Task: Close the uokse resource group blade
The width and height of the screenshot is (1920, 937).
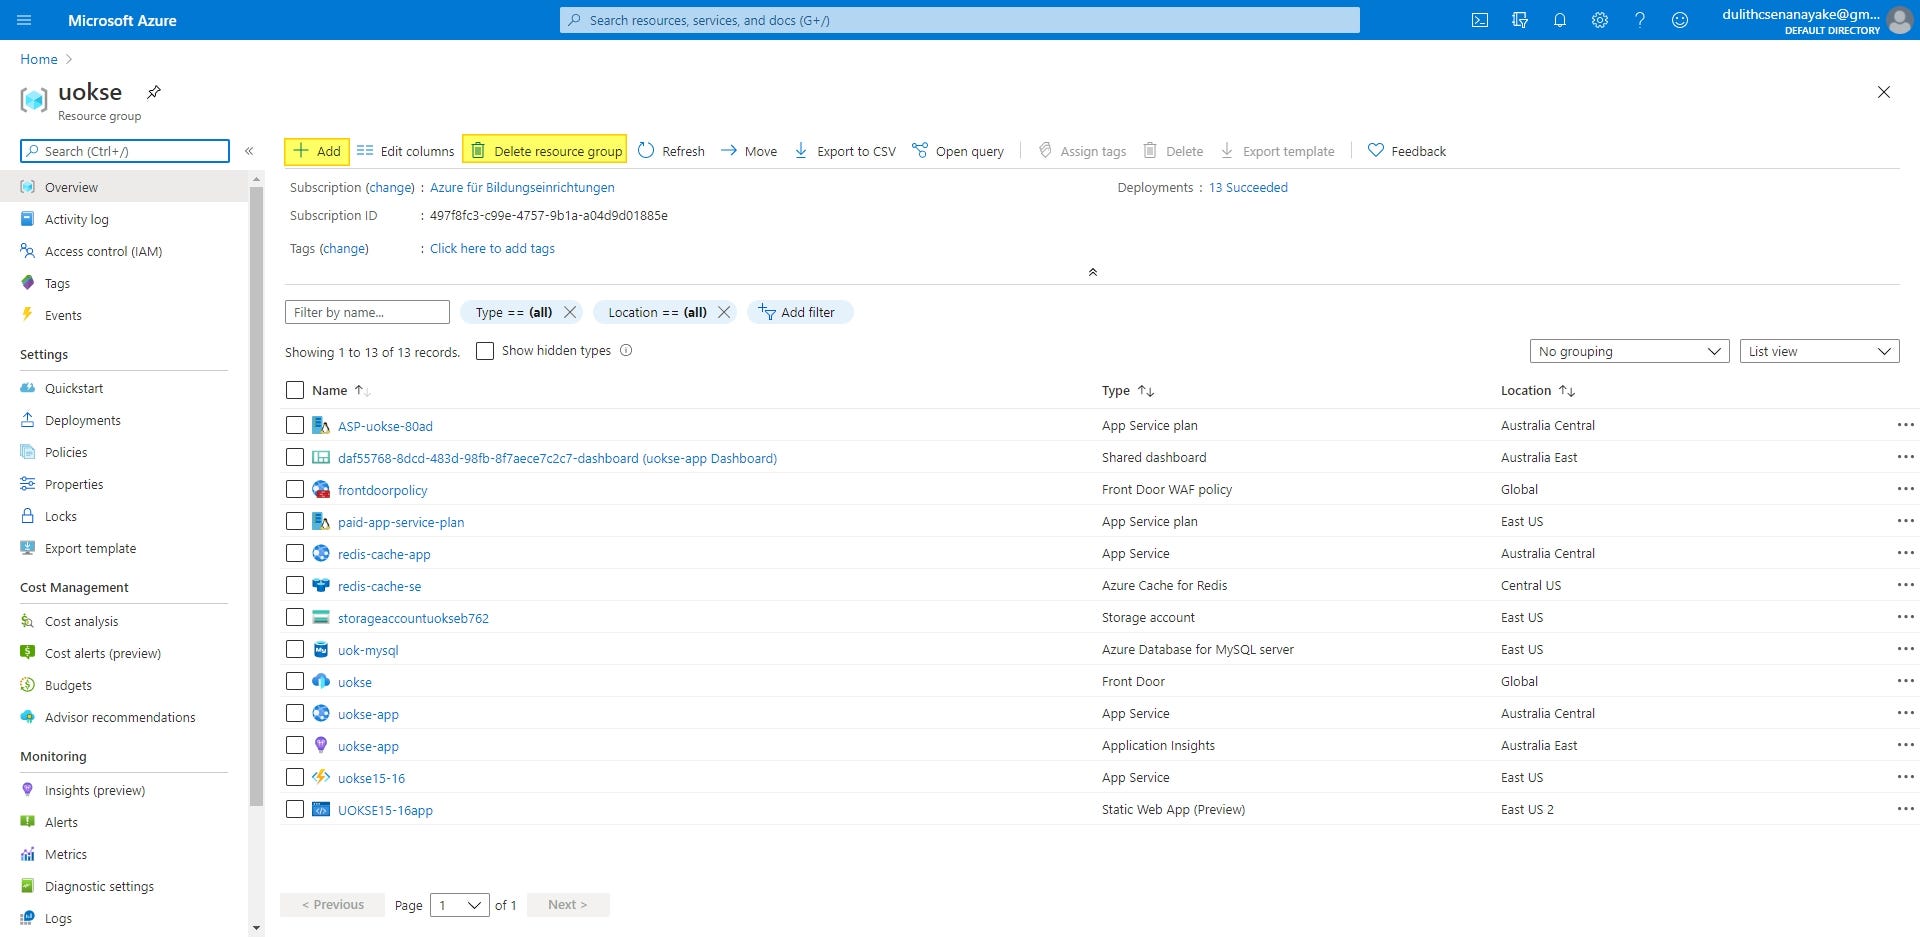Action: coord(1884,92)
